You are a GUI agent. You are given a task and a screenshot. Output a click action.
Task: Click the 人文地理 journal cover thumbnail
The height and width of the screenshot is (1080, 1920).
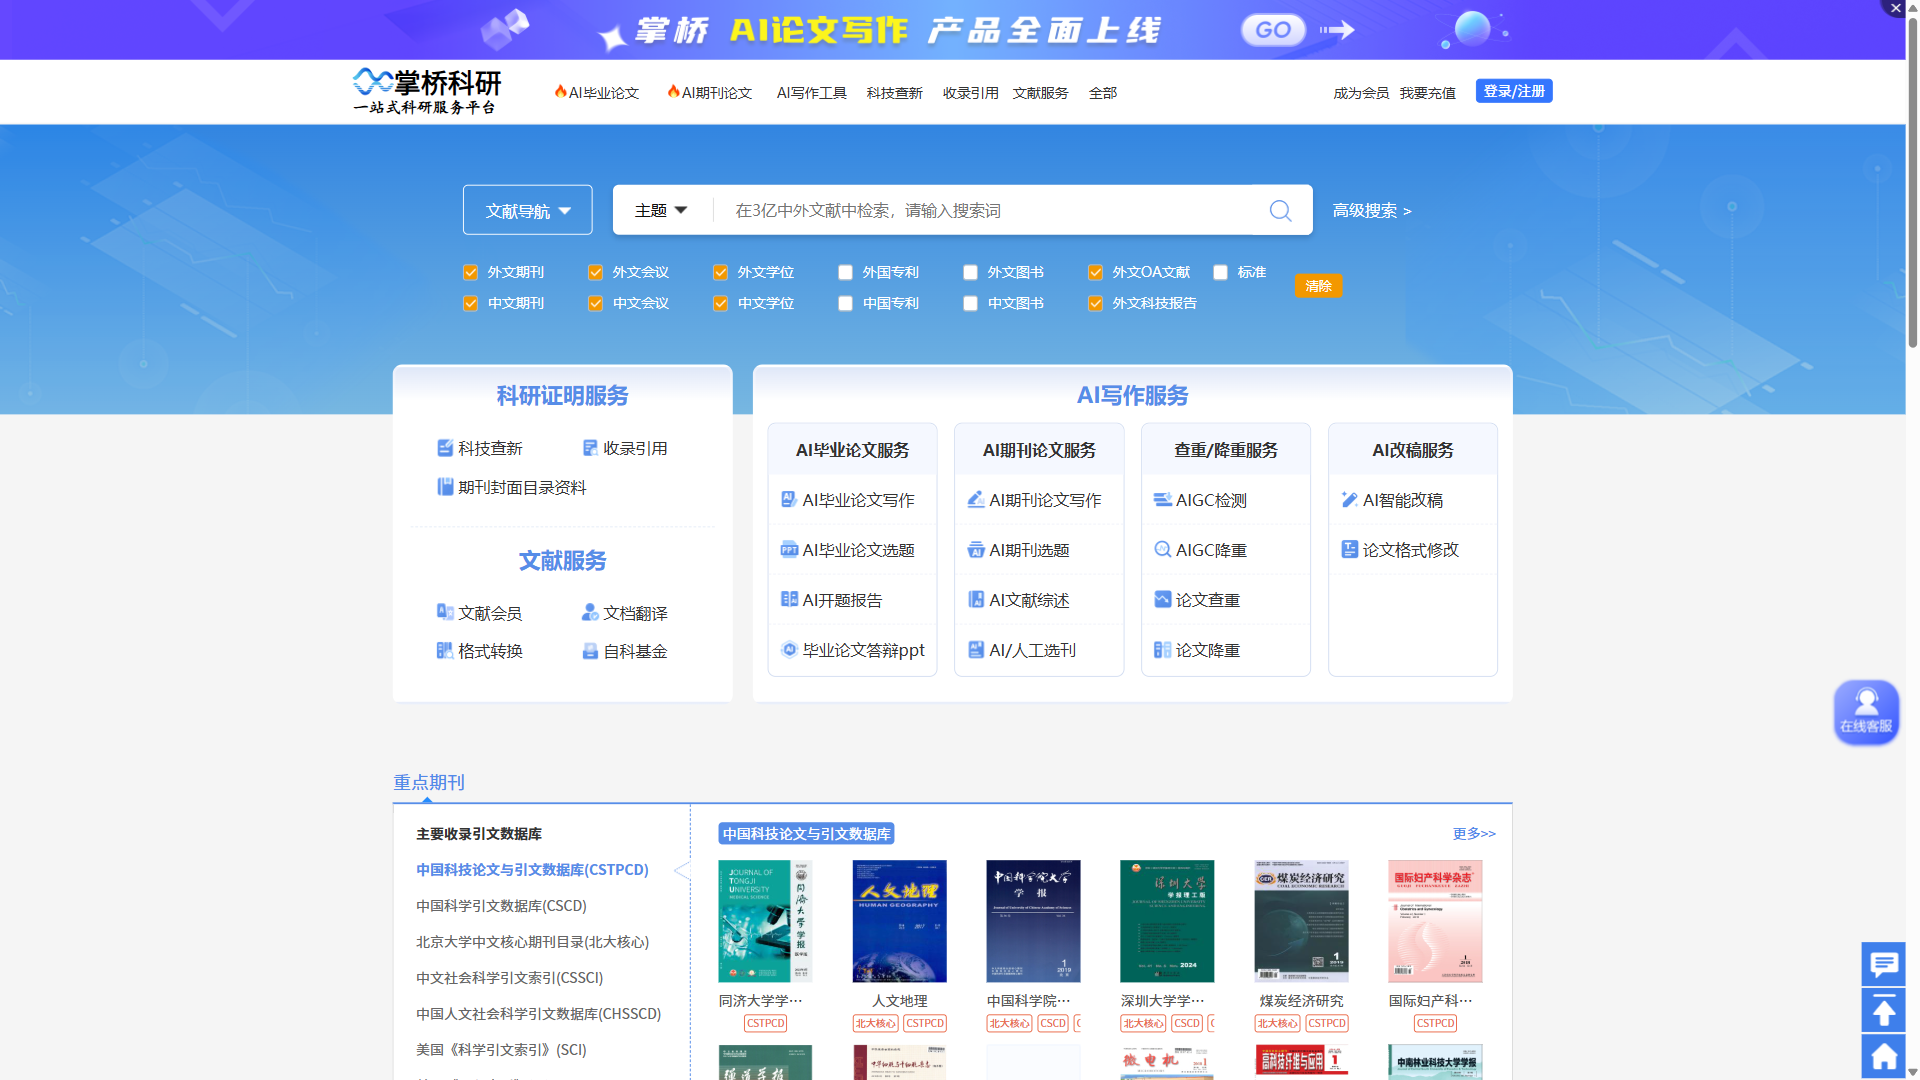click(x=899, y=921)
